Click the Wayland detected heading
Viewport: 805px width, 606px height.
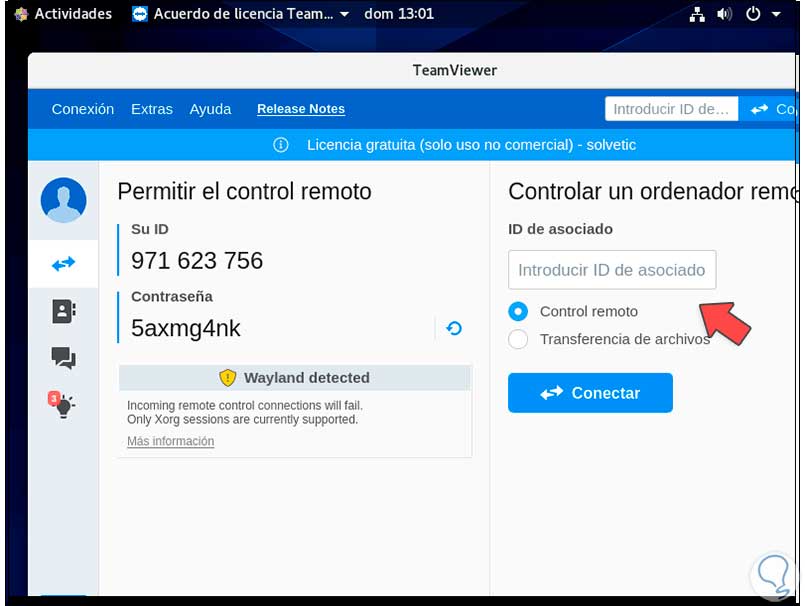[306, 377]
